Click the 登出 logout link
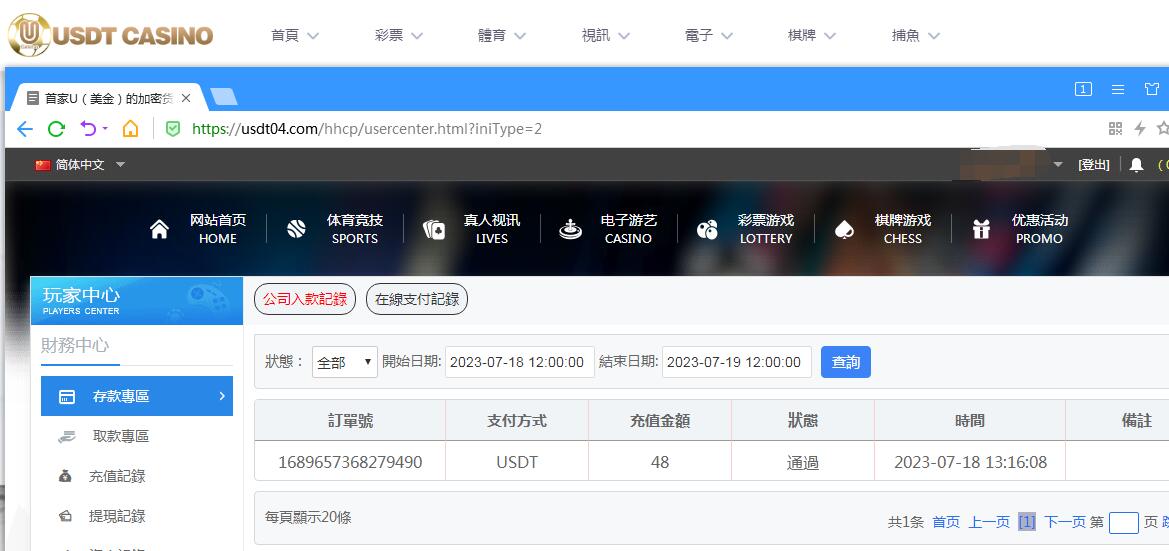The image size is (1169, 551). (1093, 165)
